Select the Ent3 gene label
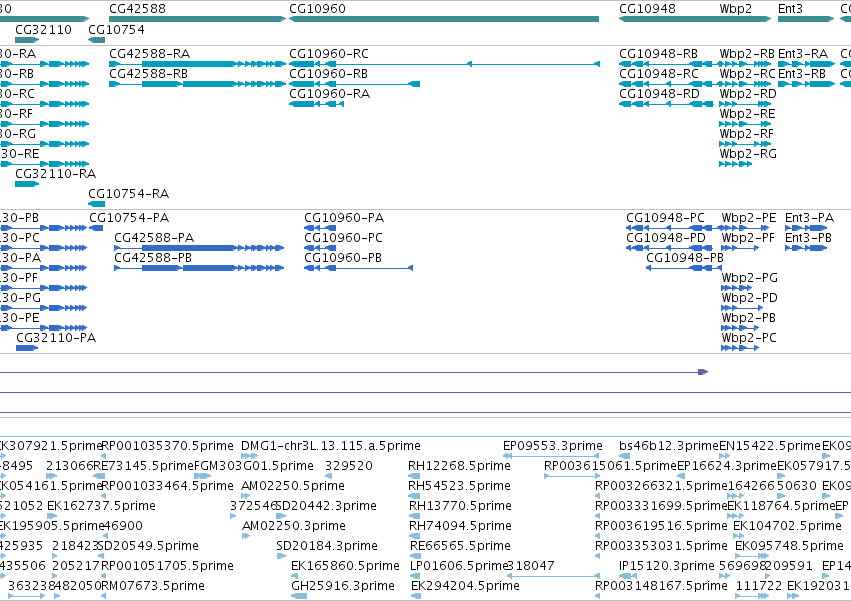The height and width of the screenshot is (601, 851). click(x=790, y=9)
